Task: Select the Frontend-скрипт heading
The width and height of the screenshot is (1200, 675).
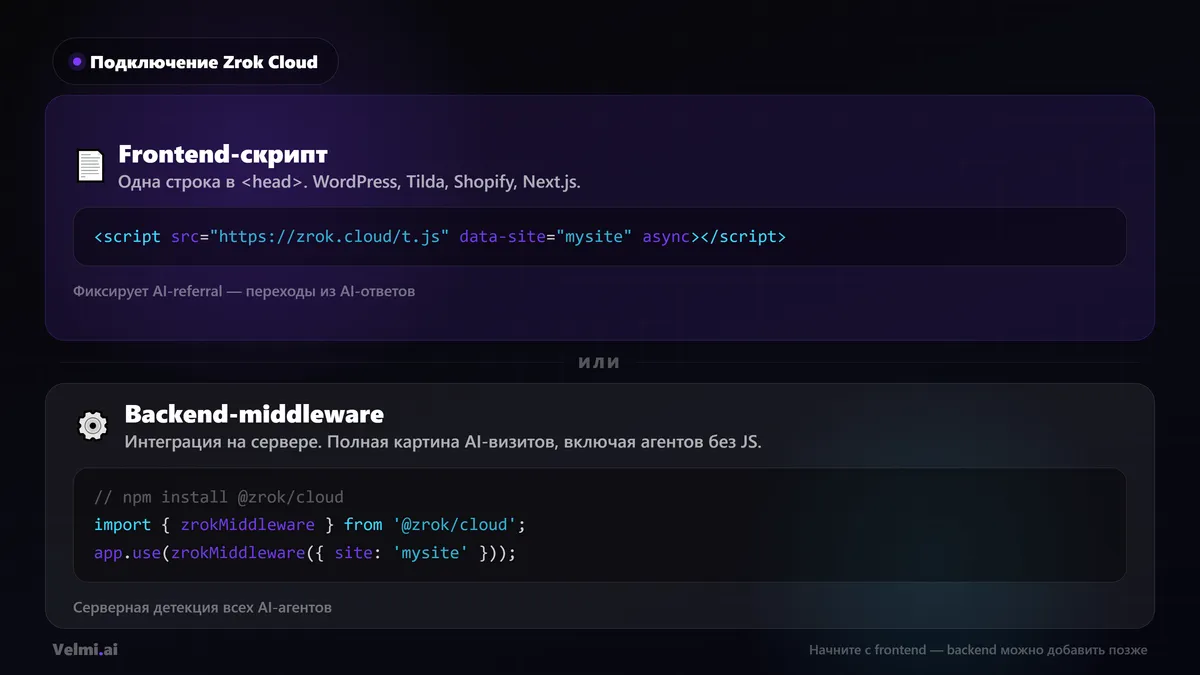Action: [x=223, y=154]
